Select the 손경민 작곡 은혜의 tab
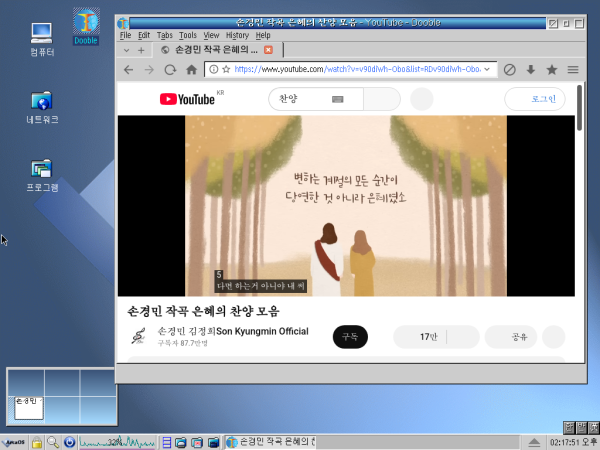The image size is (600, 450). point(217,50)
